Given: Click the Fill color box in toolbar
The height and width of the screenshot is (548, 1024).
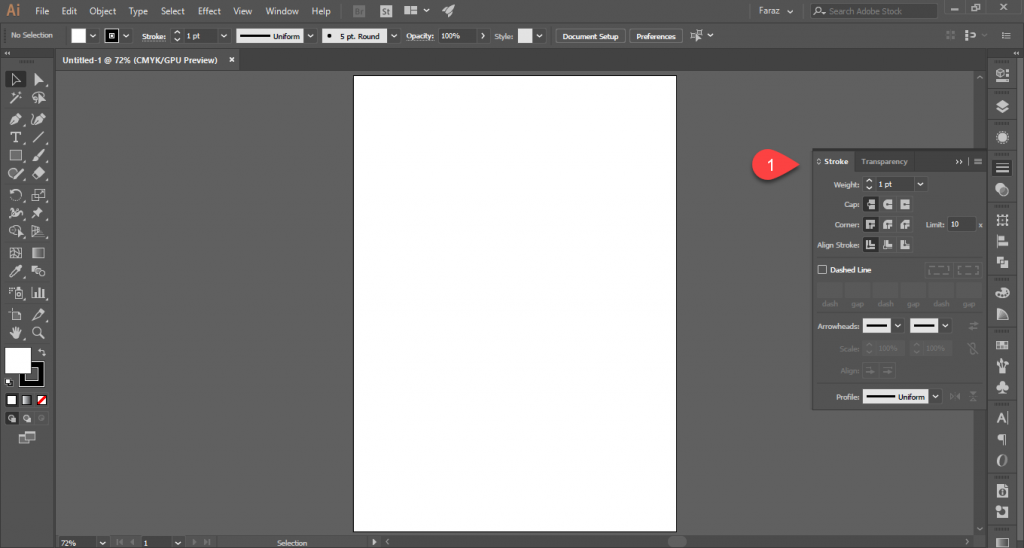Looking at the screenshot, I should coord(18,361).
